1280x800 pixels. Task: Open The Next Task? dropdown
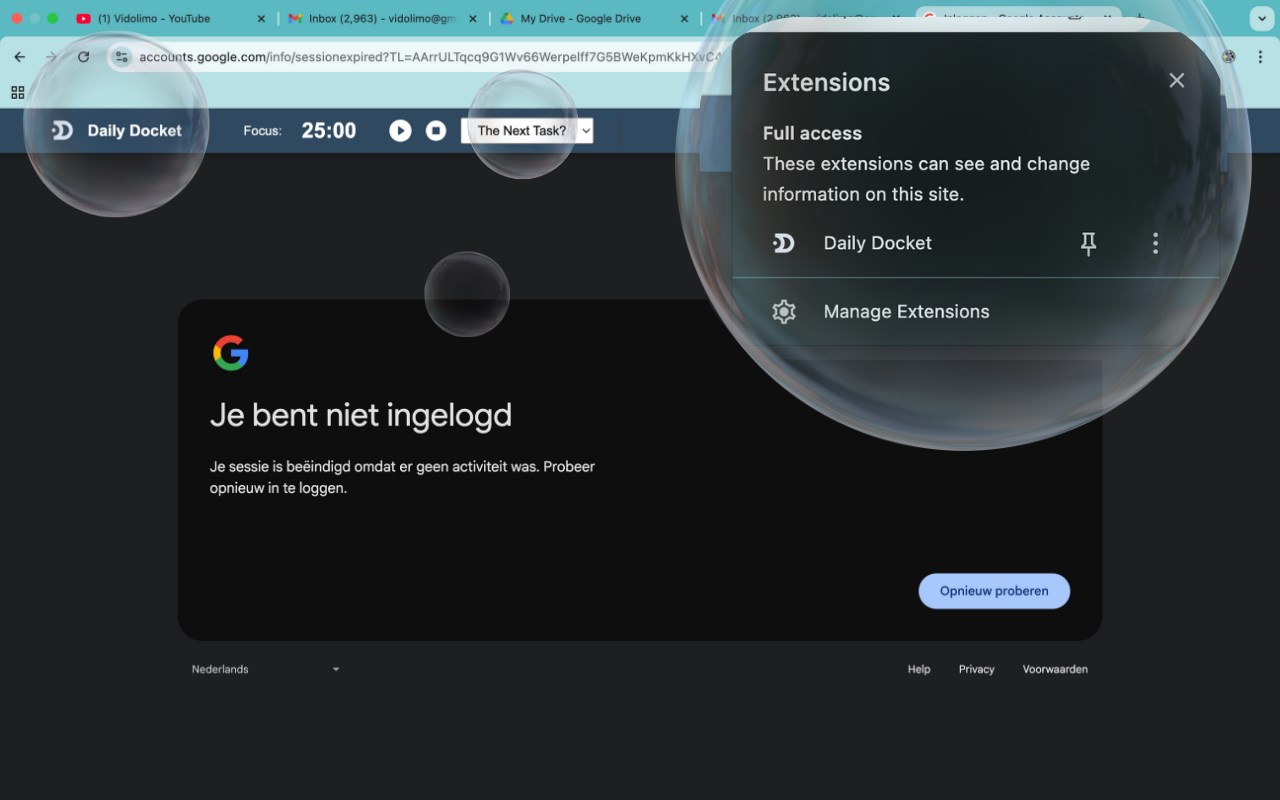click(527, 131)
